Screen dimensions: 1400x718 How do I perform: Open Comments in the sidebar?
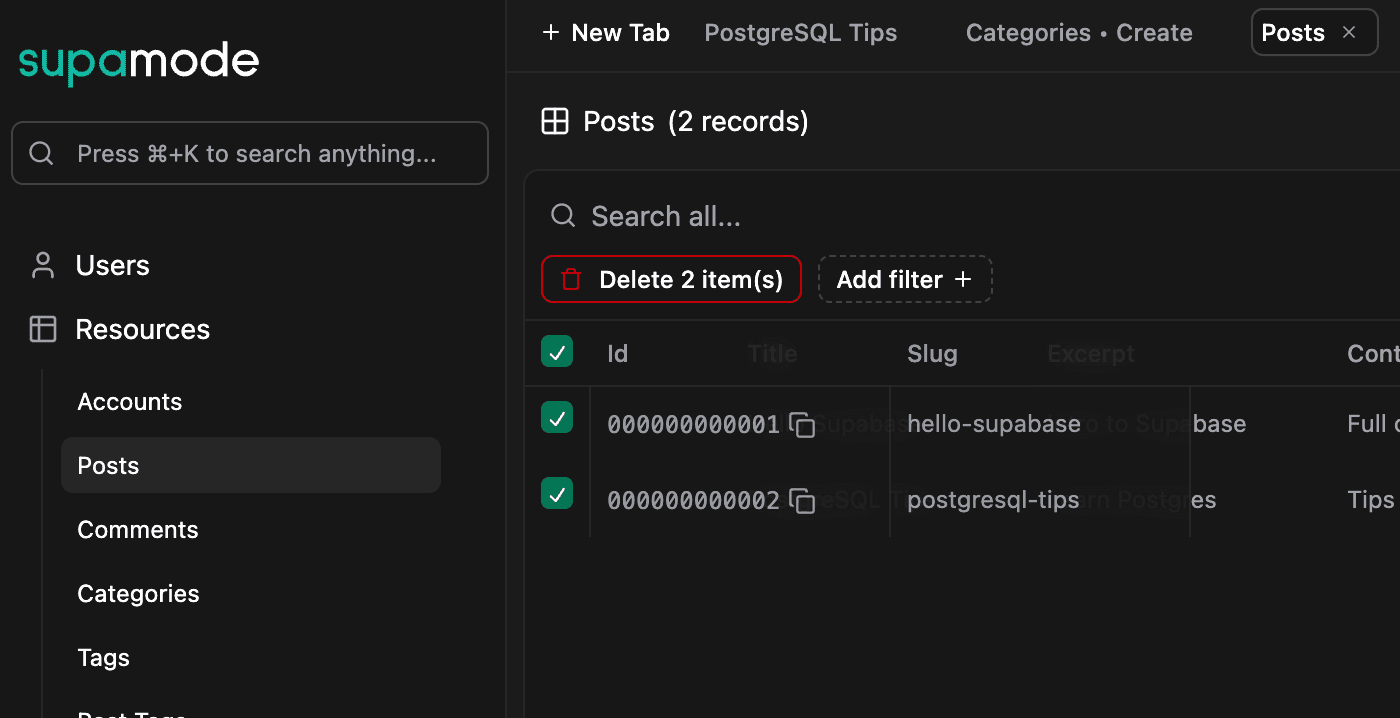[x=138, y=530]
